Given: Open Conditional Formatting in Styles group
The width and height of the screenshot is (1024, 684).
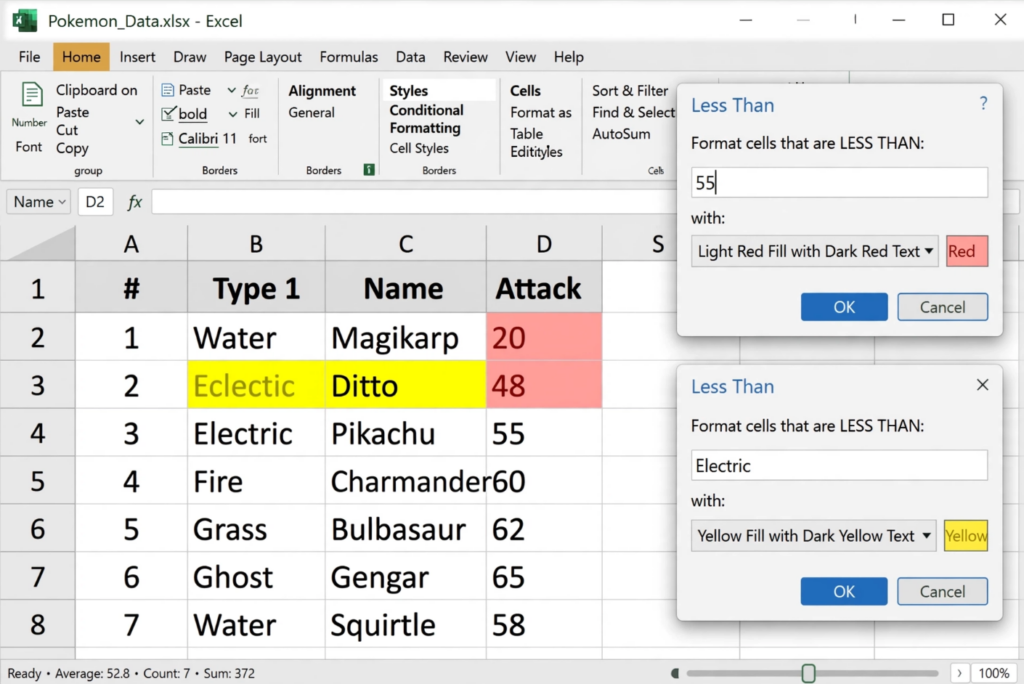Looking at the screenshot, I should 426,119.
